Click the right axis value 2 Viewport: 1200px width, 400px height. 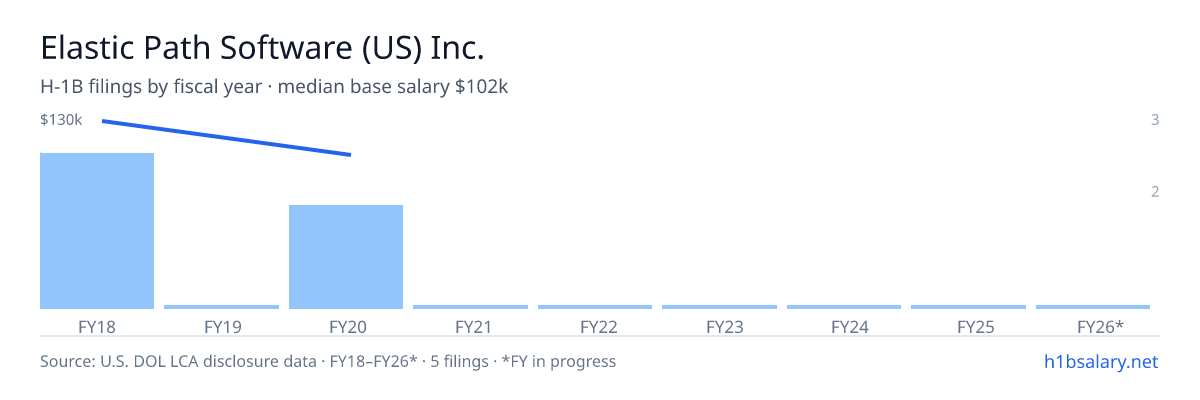point(1155,191)
